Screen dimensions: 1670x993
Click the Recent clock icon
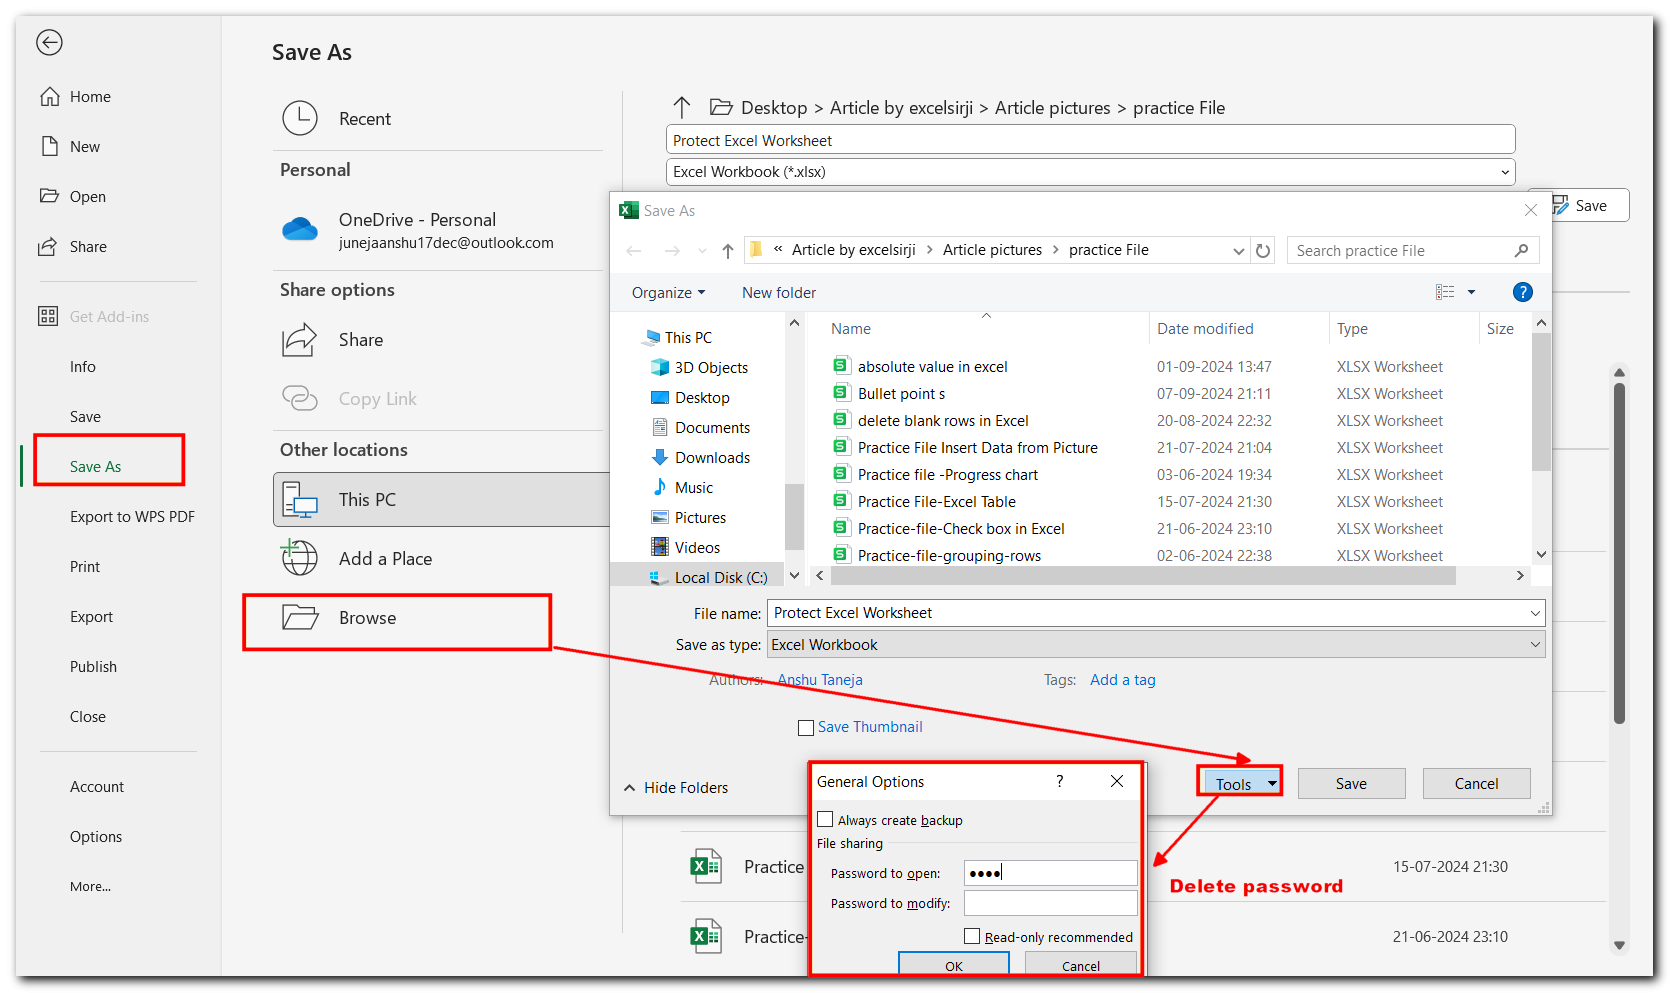coord(299,118)
